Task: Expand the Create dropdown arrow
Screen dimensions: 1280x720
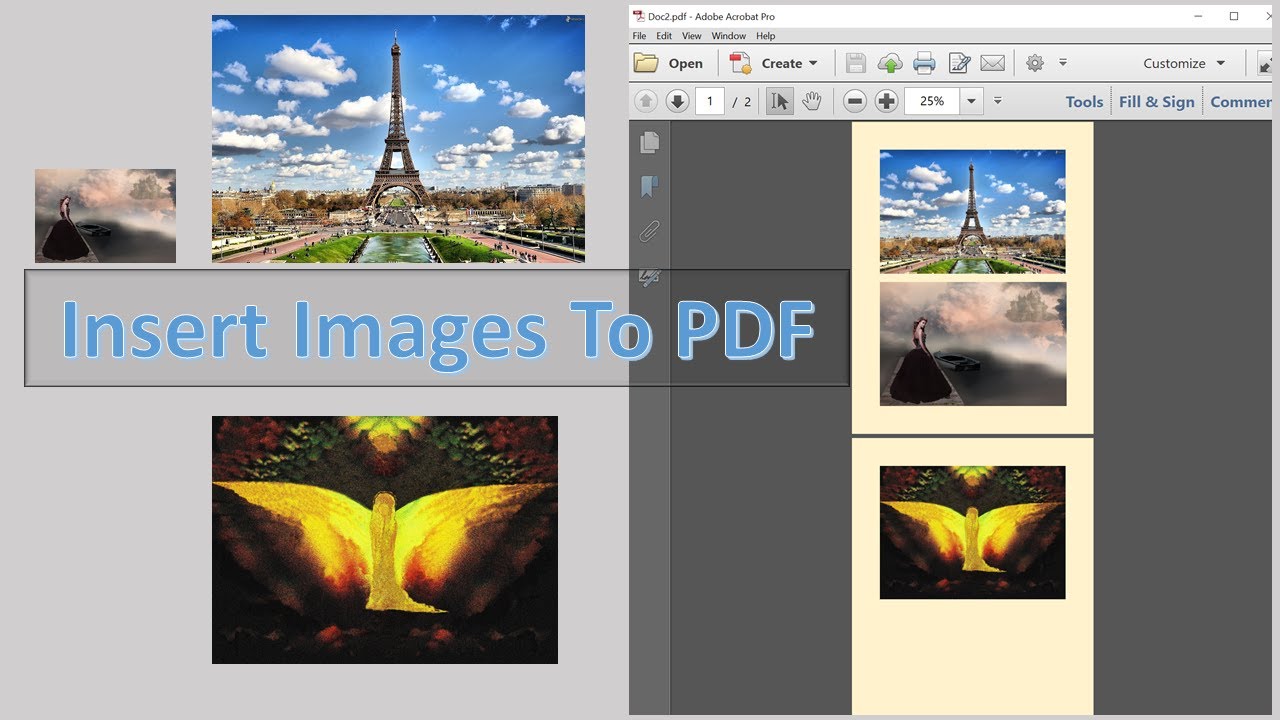Action: pyautogui.click(x=813, y=63)
